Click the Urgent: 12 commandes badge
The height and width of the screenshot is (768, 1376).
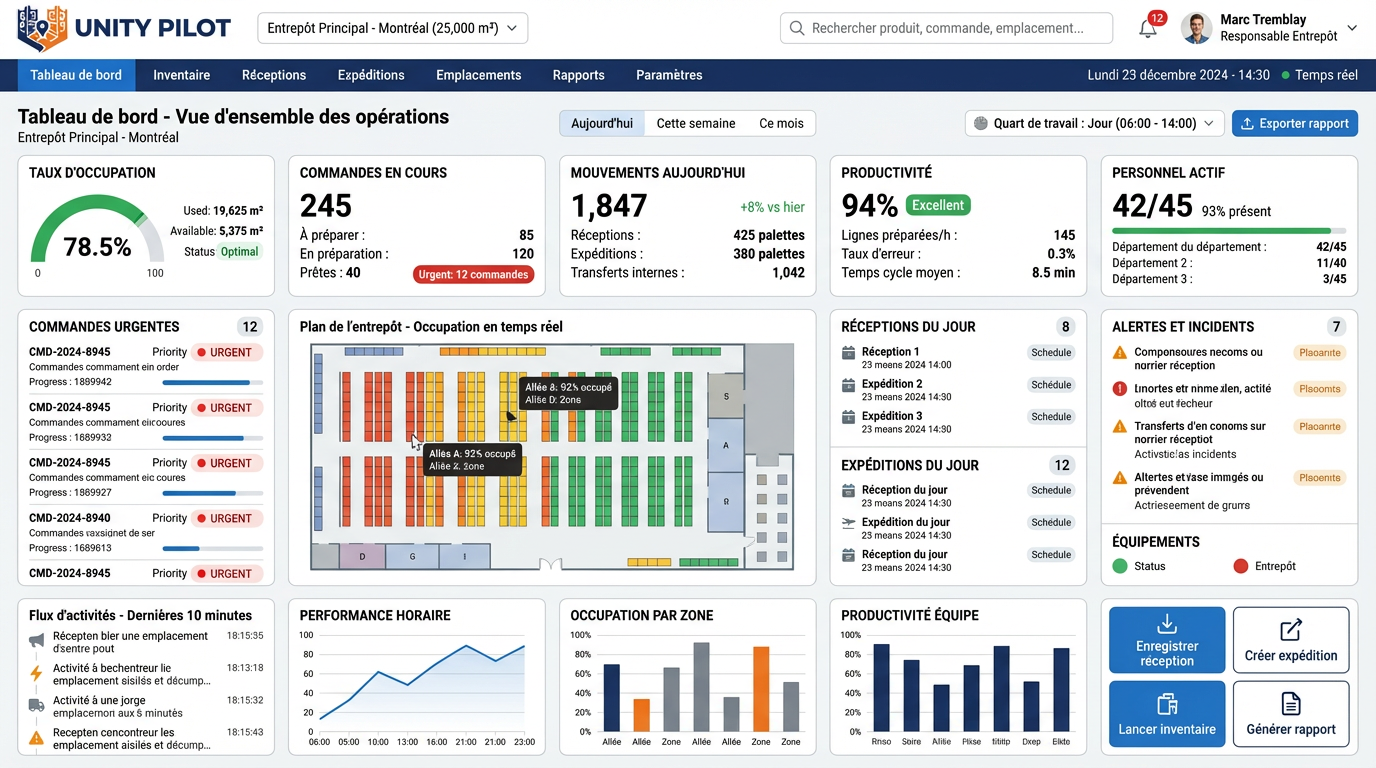[473, 275]
